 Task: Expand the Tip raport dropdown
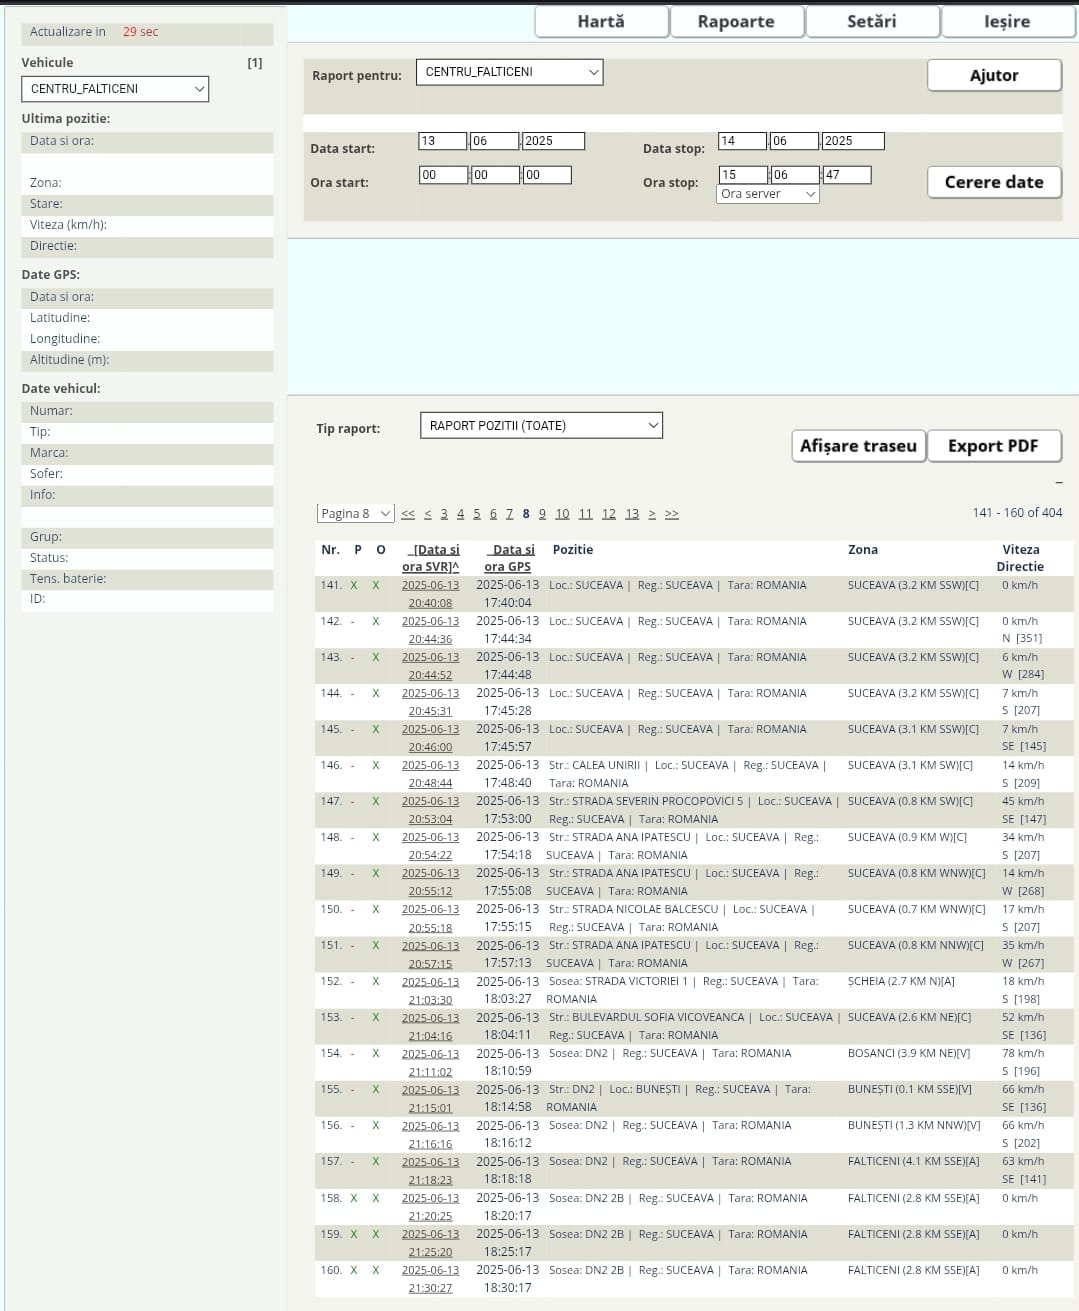point(541,426)
